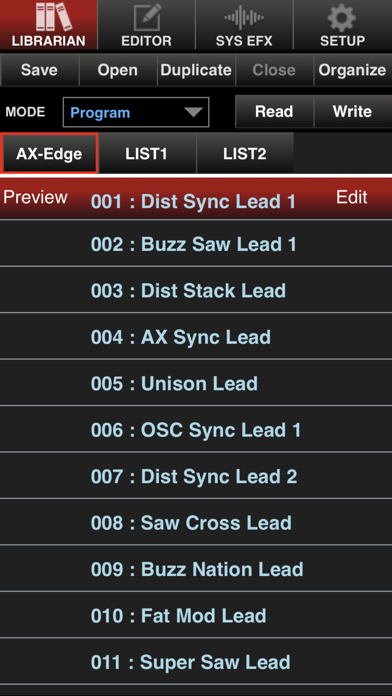
Task: Edit the Dist Sync Lead 1 patch
Action: tap(352, 197)
